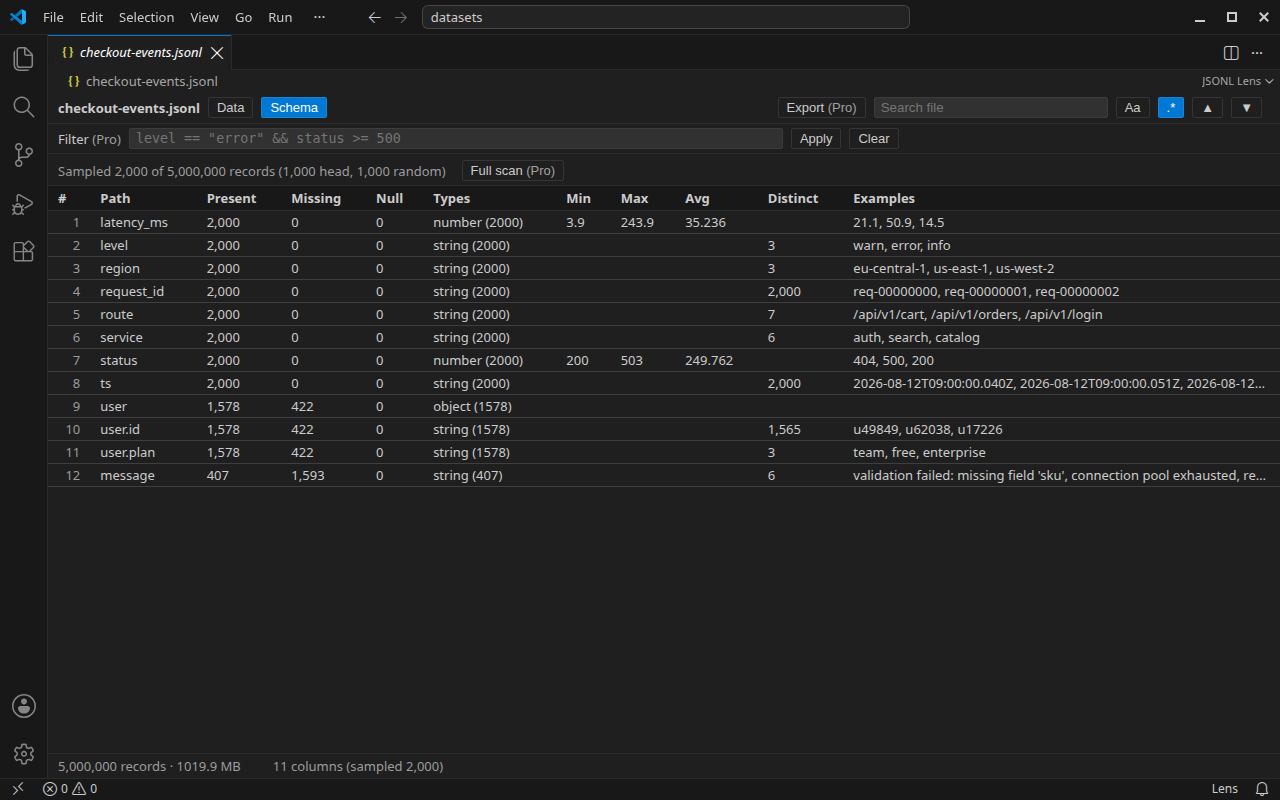Click the Full scan (Pro) button

pyautogui.click(x=512, y=171)
